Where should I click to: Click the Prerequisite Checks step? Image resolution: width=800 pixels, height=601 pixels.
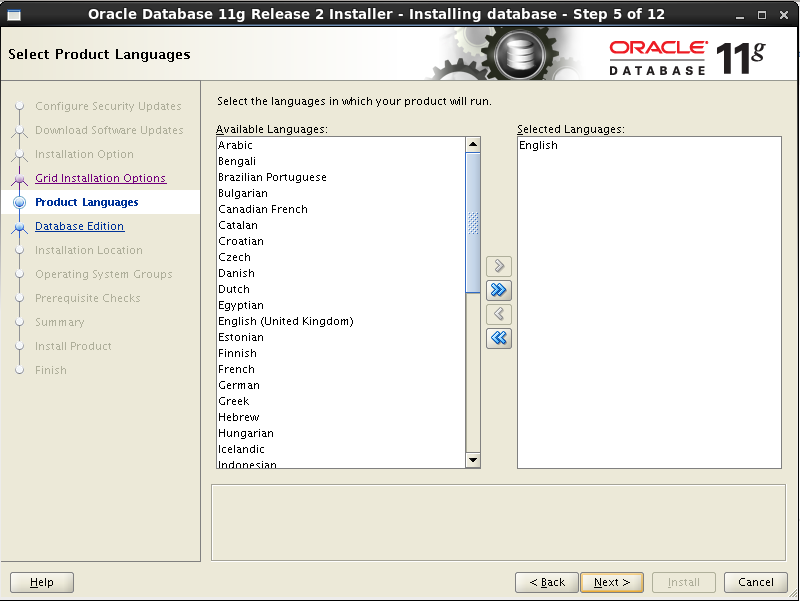pos(88,298)
